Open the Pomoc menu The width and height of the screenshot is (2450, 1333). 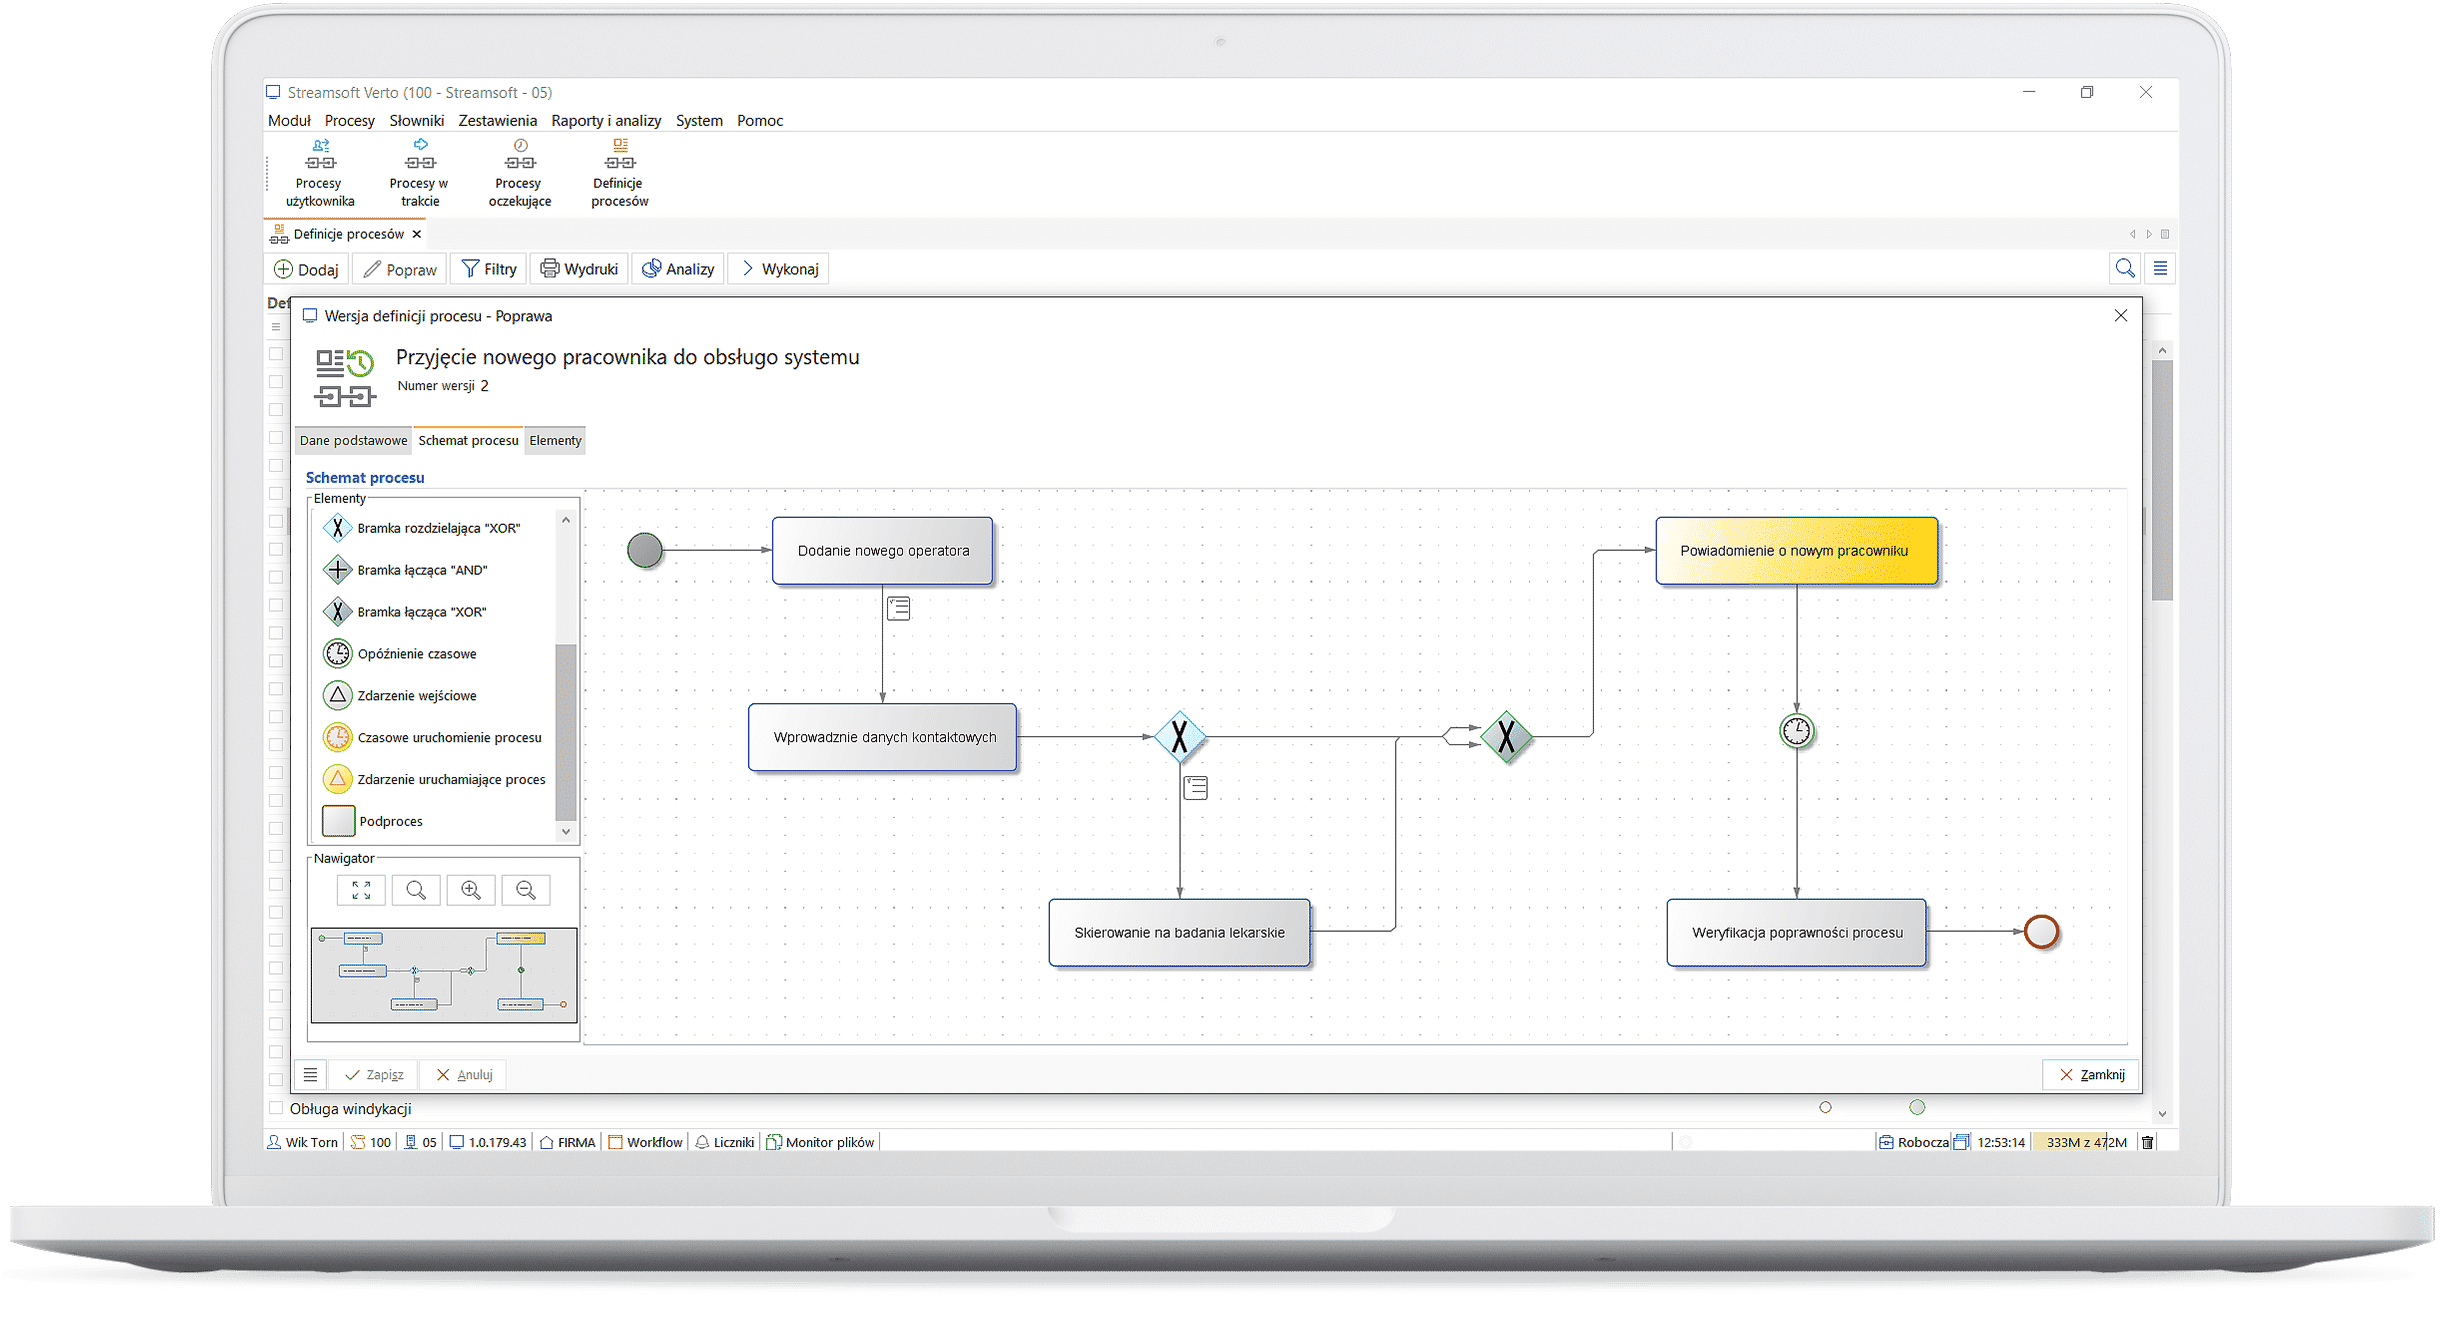pos(760,121)
